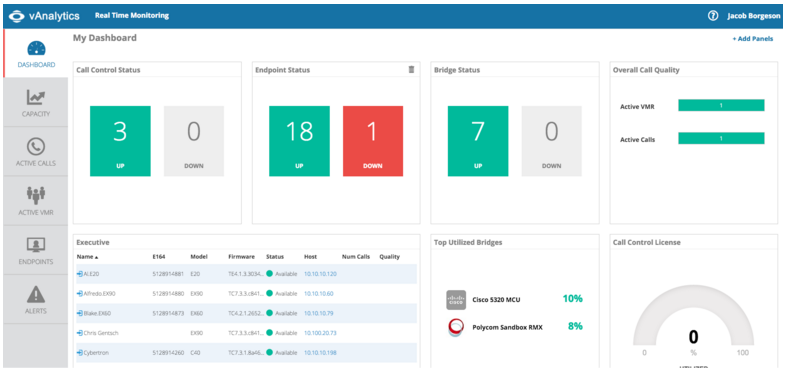
Task: Click the Cisco 5320 MCU bridge name
Action: [496, 300]
